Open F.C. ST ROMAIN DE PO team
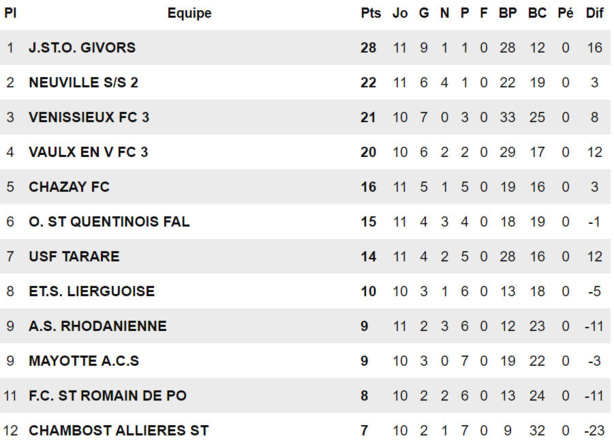The width and height of the screenshot is (614, 447). [108, 396]
